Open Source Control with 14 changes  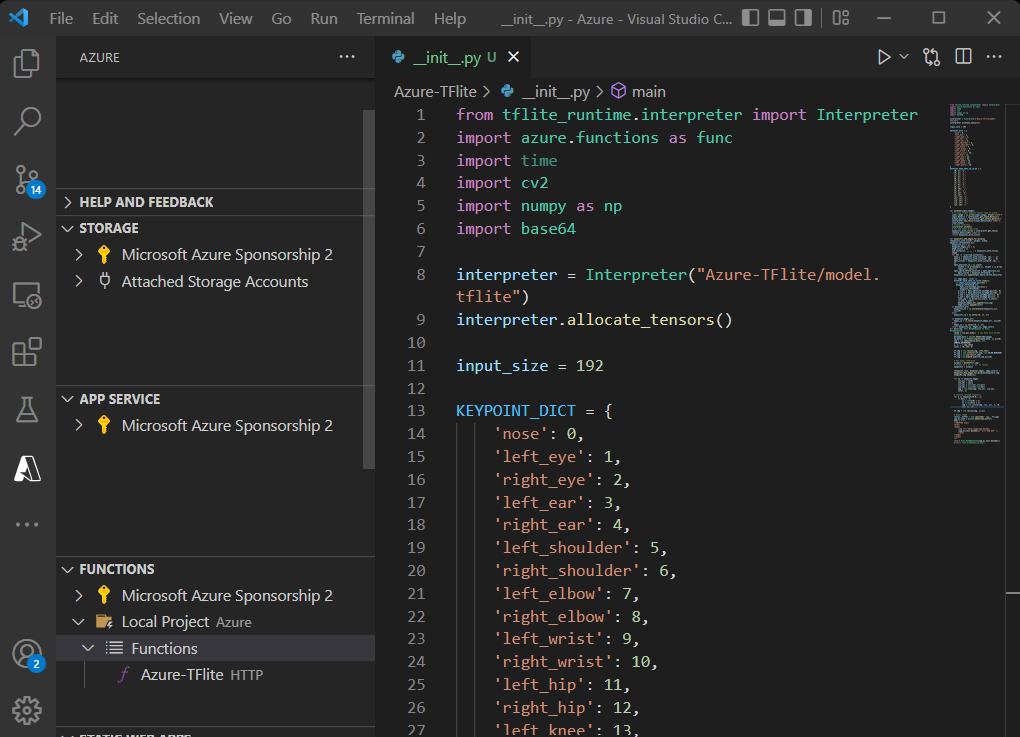pyautogui.click(x=27, y=180)
